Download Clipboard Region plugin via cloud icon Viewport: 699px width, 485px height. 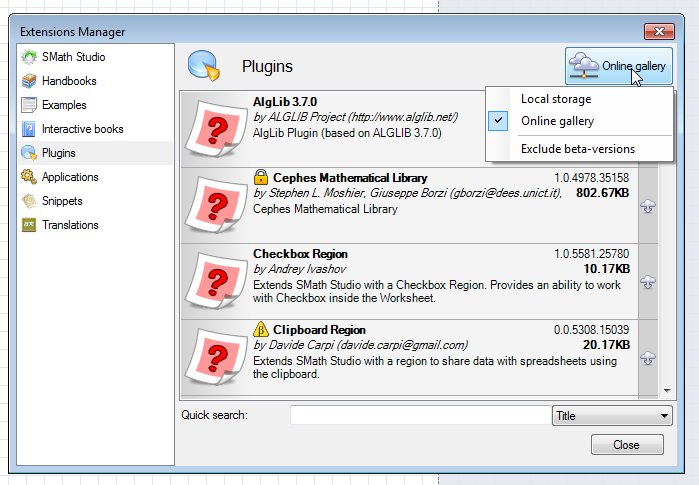tap(648, 358)
